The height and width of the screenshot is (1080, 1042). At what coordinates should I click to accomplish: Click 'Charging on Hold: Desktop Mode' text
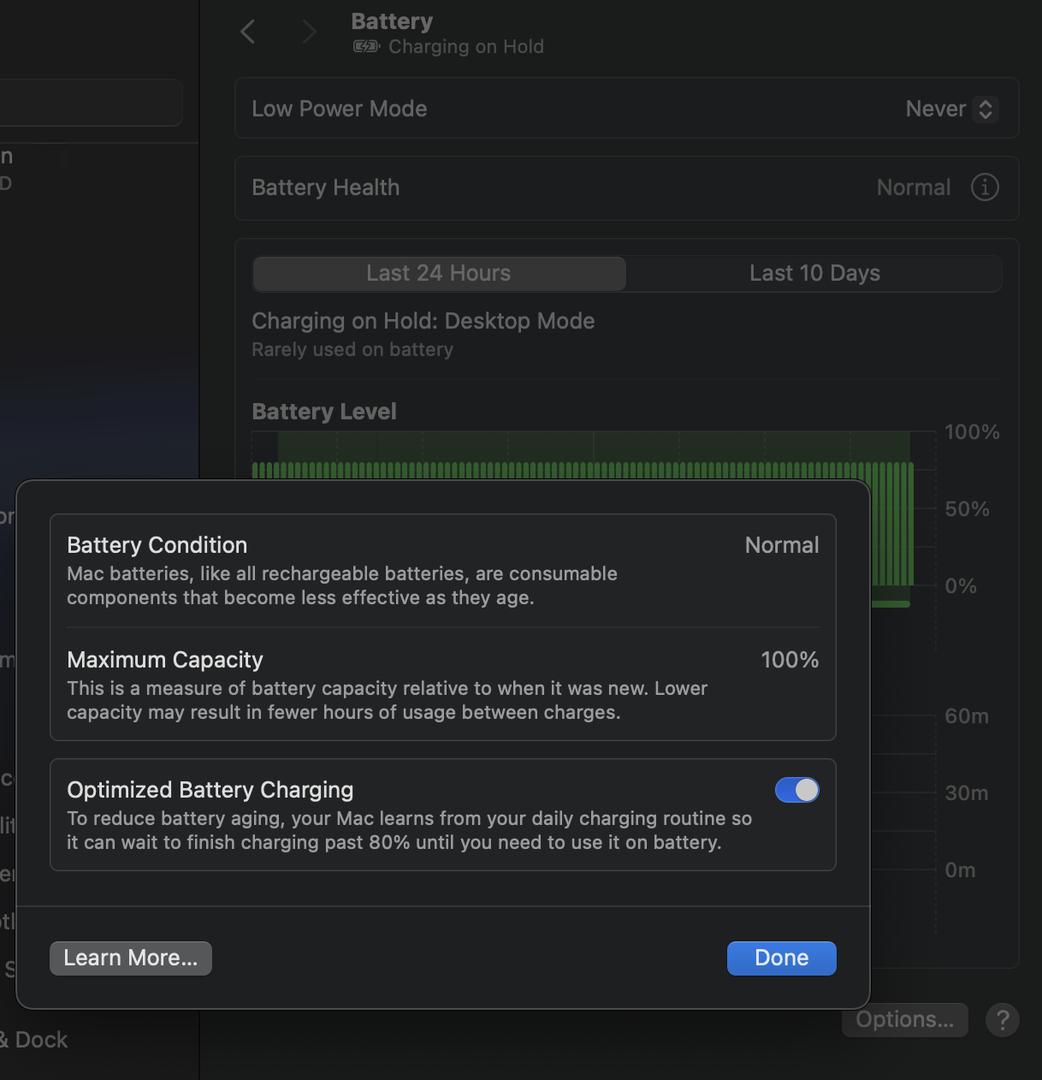click(x=423, y=321)
